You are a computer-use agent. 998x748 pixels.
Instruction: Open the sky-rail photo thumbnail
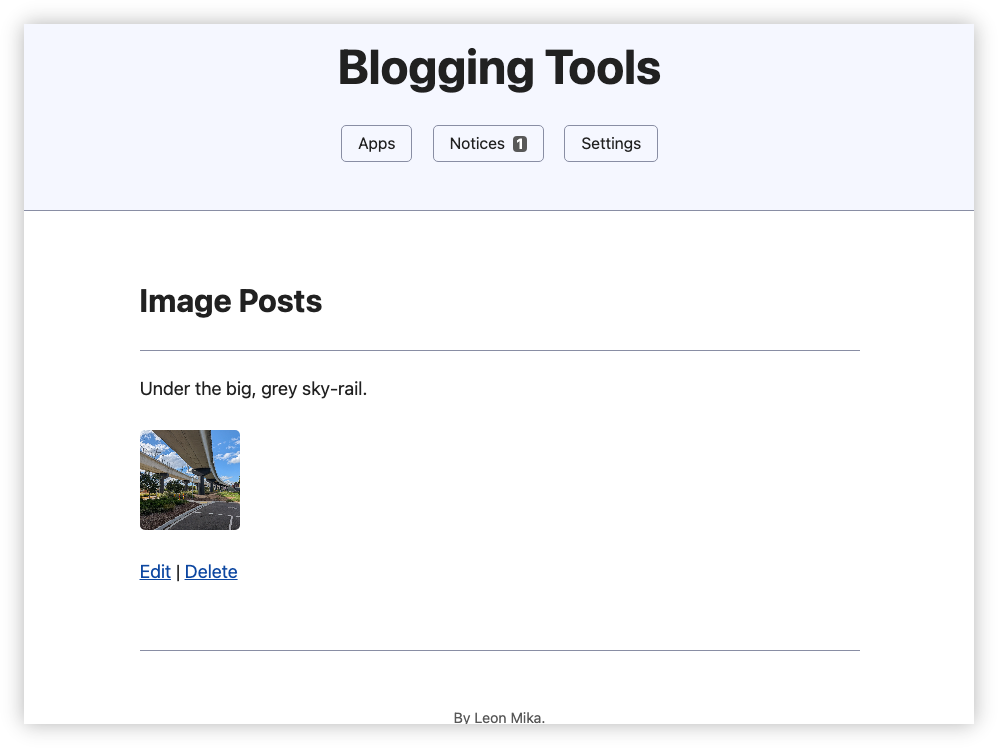[189, 479]
